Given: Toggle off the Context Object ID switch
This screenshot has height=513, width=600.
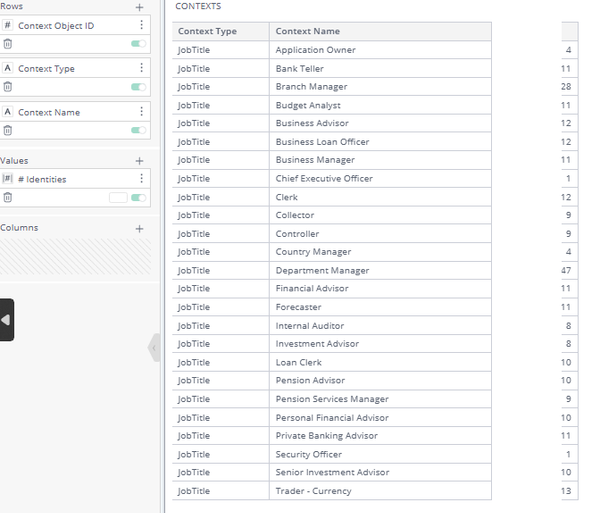Looking at the screenshot, I should pyautogui.click(x=138, y=44).
